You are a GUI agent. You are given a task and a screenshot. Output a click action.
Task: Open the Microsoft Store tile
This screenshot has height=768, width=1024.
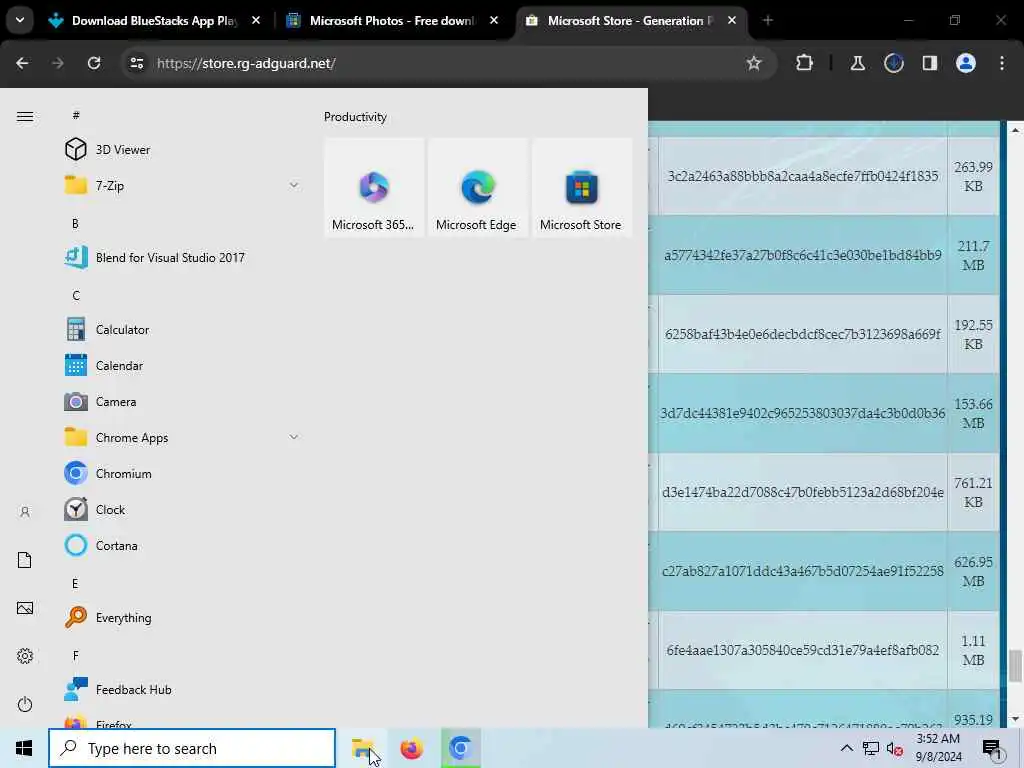(582, 187)
